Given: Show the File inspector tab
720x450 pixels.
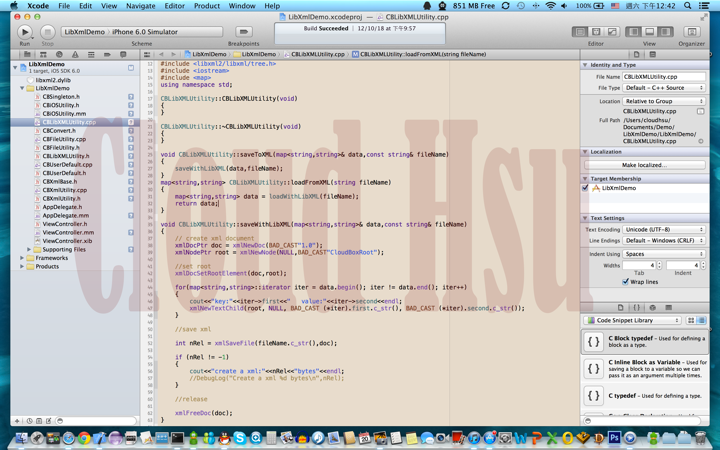Looking at the screenshot, I should [636, 54].
